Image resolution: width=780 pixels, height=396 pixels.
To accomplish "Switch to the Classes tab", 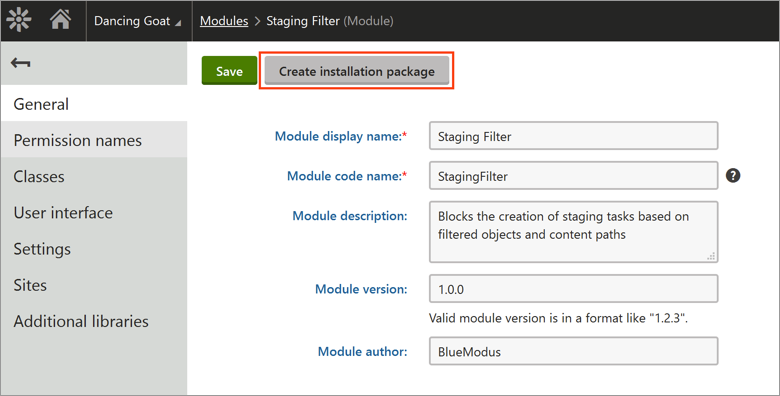I will 94,177.
